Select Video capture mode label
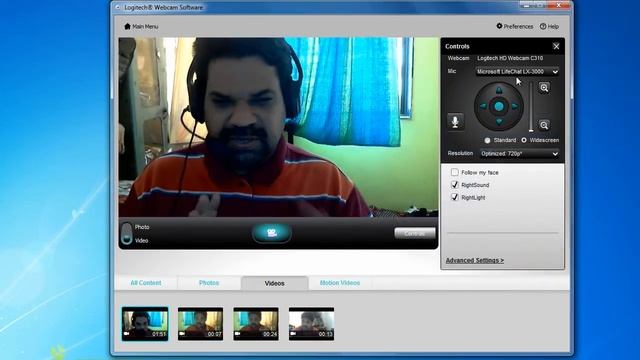The image size is (640, 360). (141, 240)
